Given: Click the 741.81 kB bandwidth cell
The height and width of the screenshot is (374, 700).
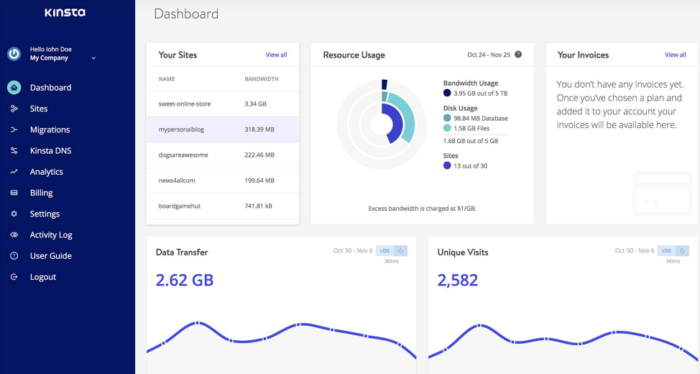Looking at the screenshot, I should coord(258,206).
